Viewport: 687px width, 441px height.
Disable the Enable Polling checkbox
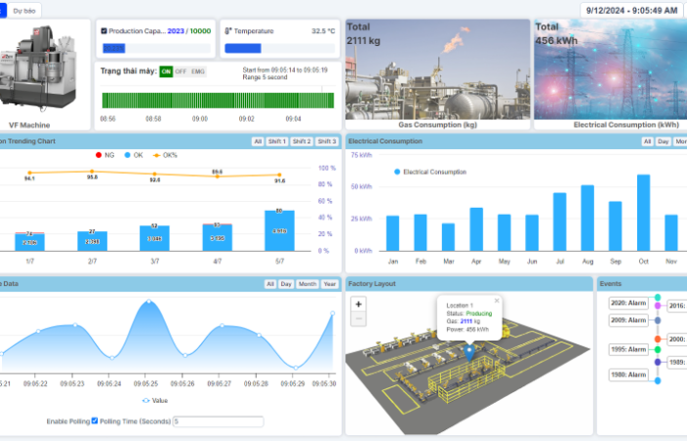point(94,421)
